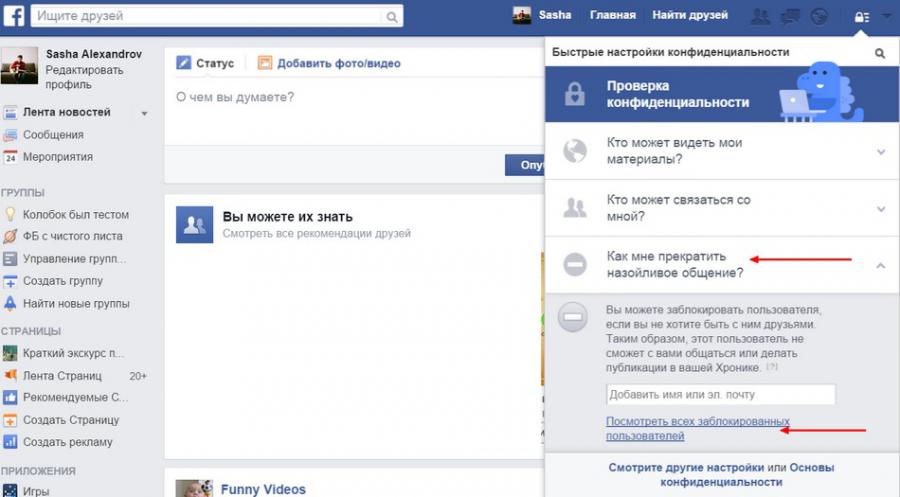Screen dimensions: 900x497
Task: Open Смотрите другие настройки link
Action: click(x=686, y=468)
